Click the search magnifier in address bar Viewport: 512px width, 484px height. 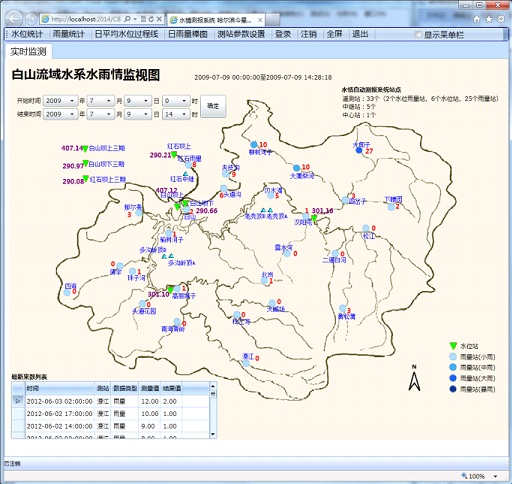pos(127,19)
